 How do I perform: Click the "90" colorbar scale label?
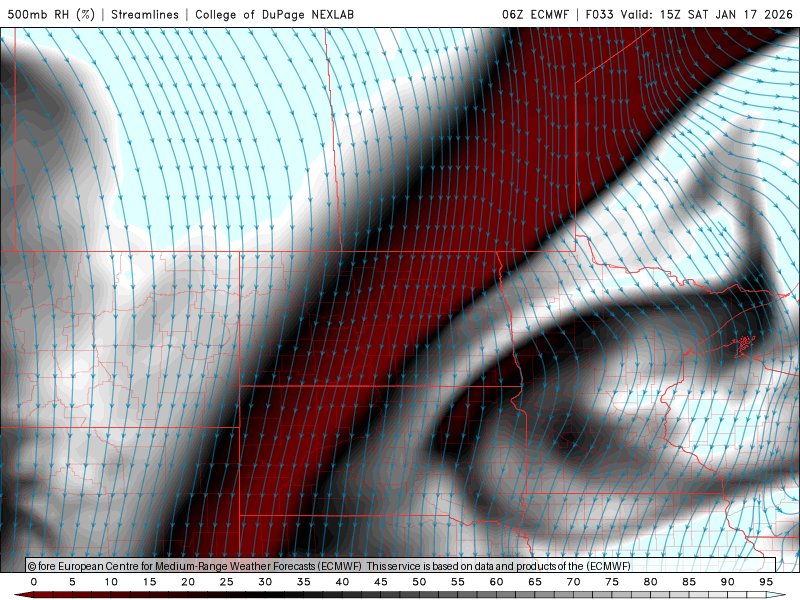click(727, 582)
